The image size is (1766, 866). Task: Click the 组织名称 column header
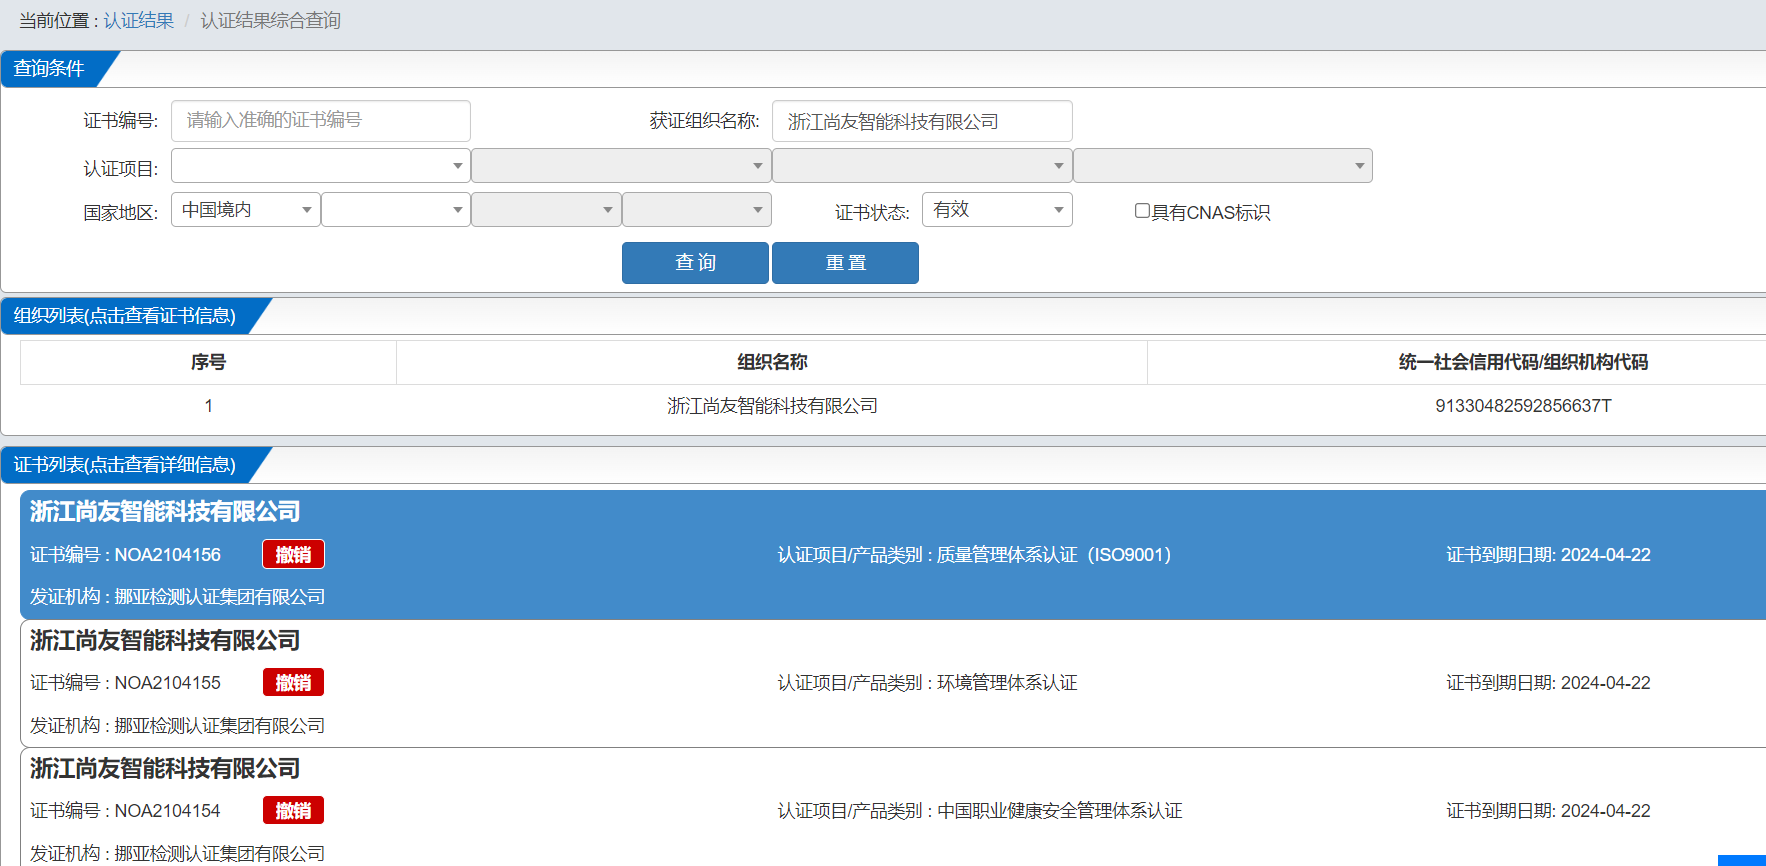point(772,362)
